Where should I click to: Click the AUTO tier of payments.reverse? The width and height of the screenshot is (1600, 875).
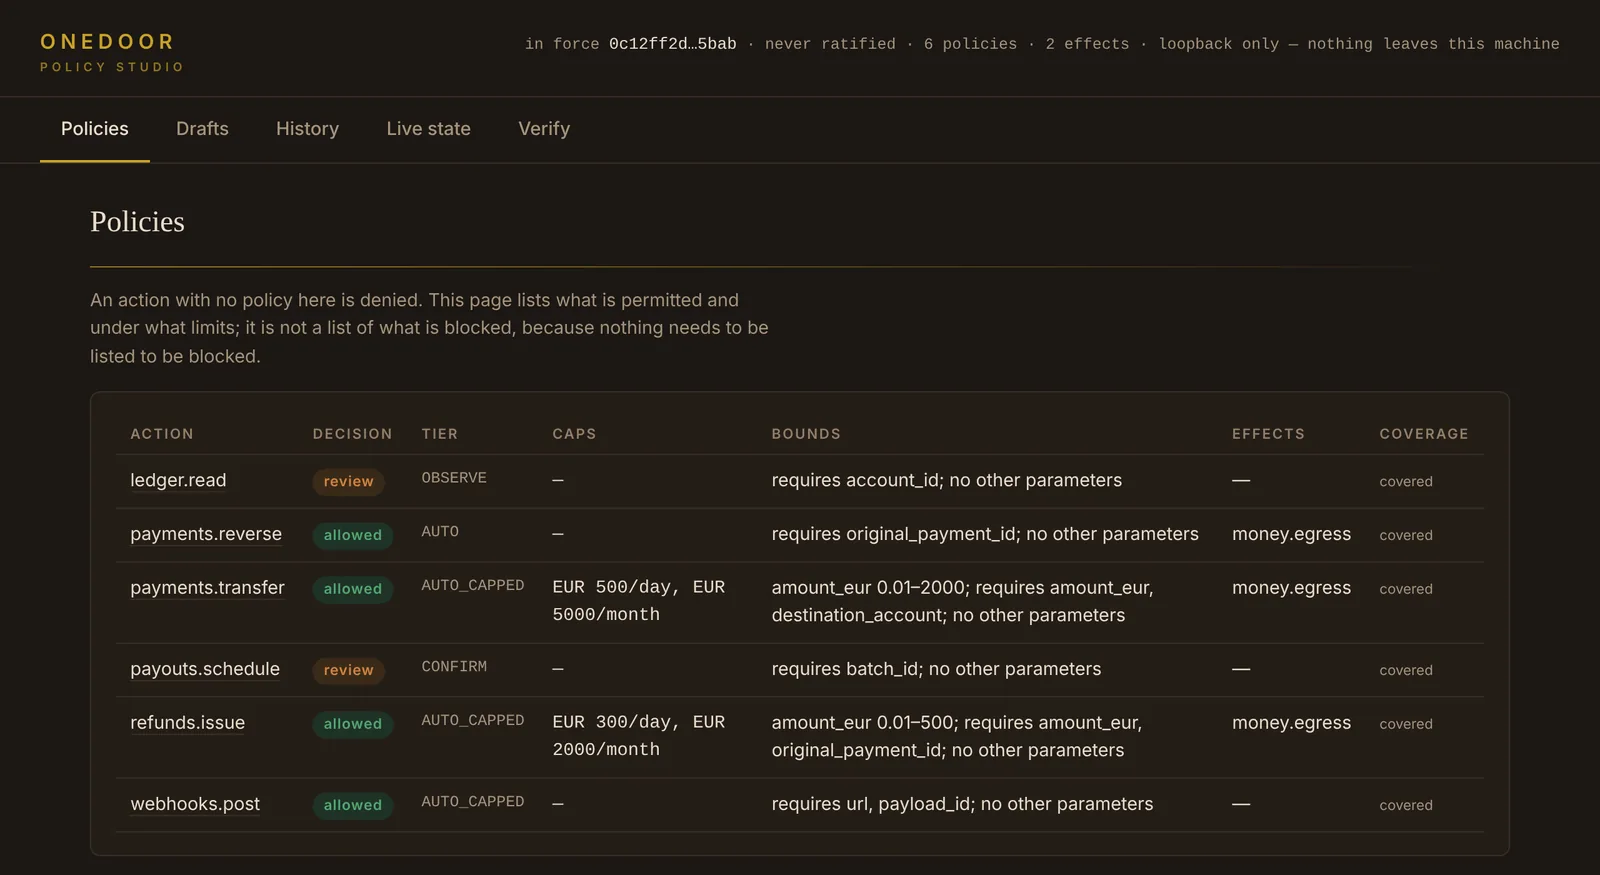440,532
